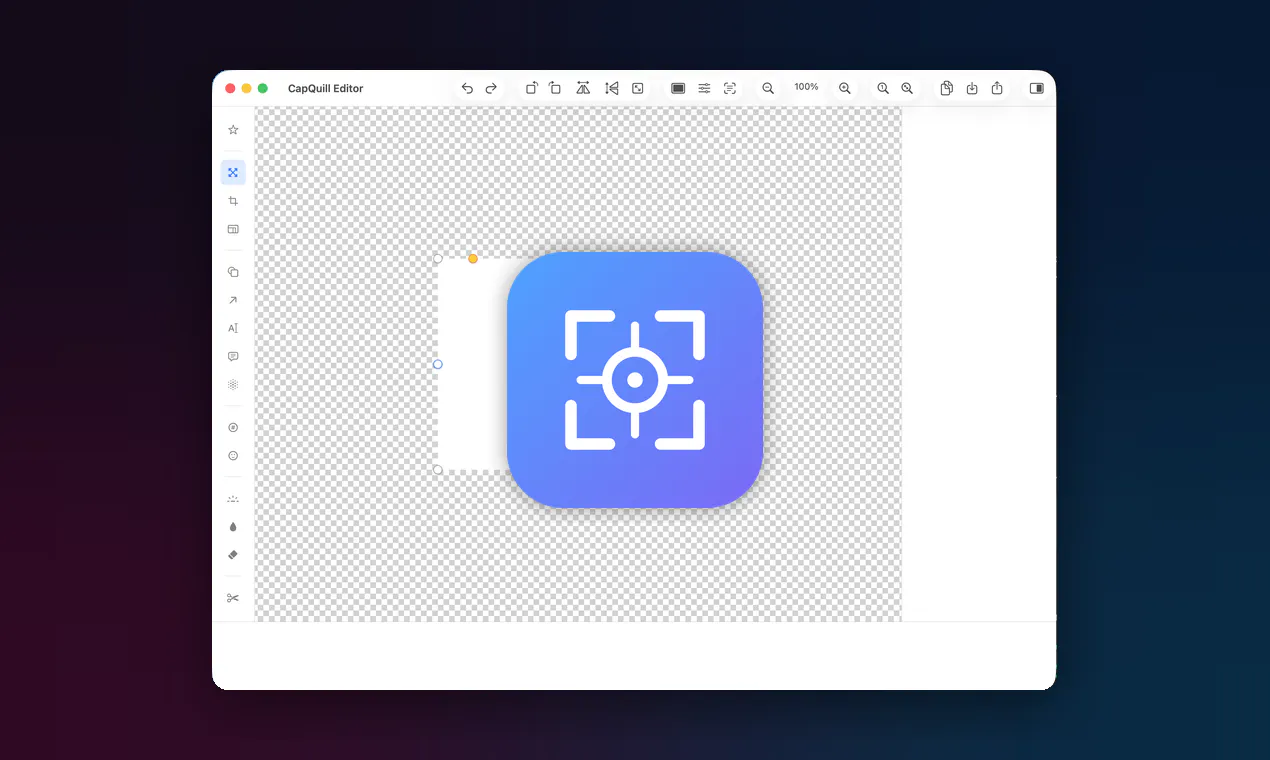Select the Crop tool

[x=233, y=201]
